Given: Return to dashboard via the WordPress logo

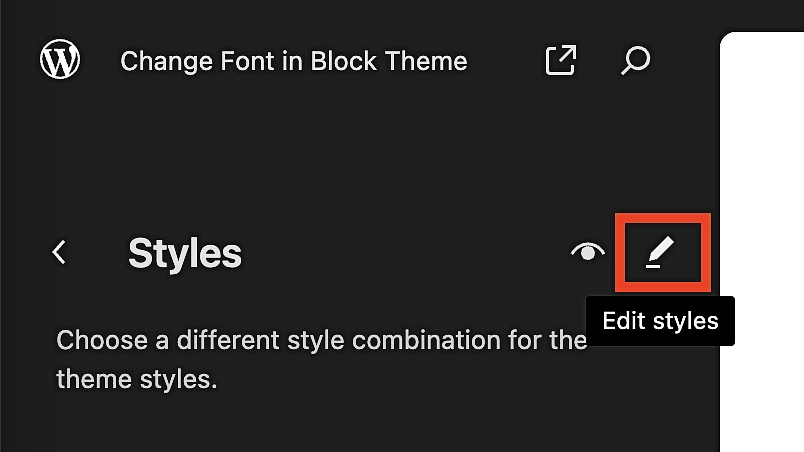Looking at the screenshot, I should [x=60, y=59].
